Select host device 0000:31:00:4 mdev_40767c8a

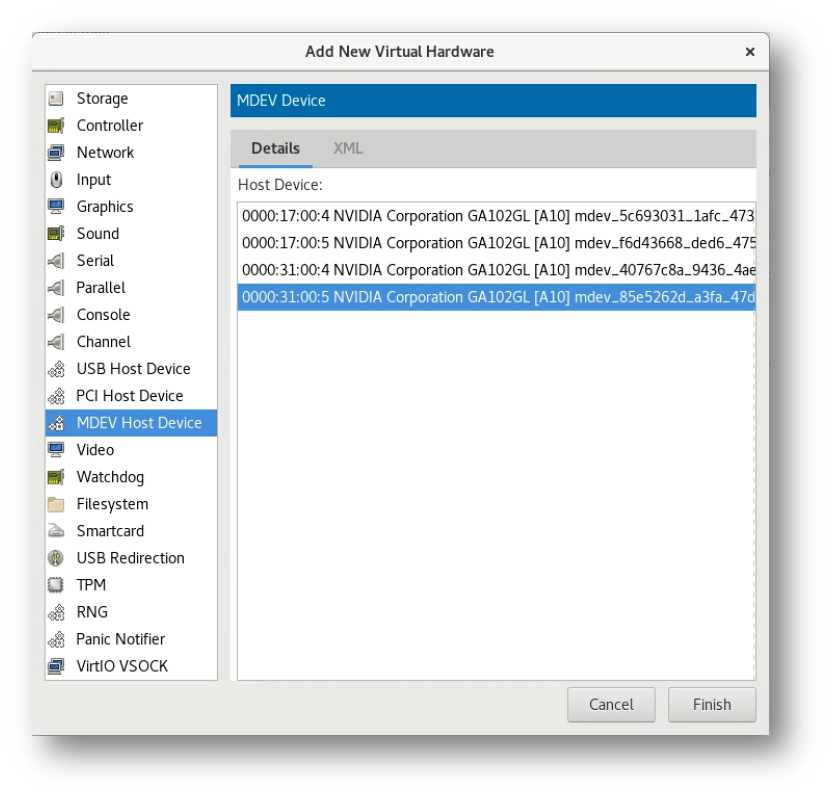tap(496, 270)
